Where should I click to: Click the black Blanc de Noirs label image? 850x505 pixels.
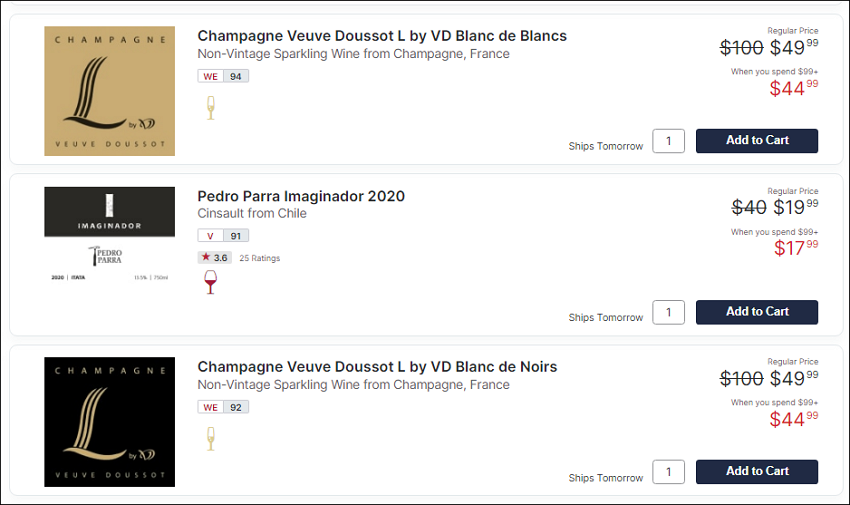(x=110, y=422)
